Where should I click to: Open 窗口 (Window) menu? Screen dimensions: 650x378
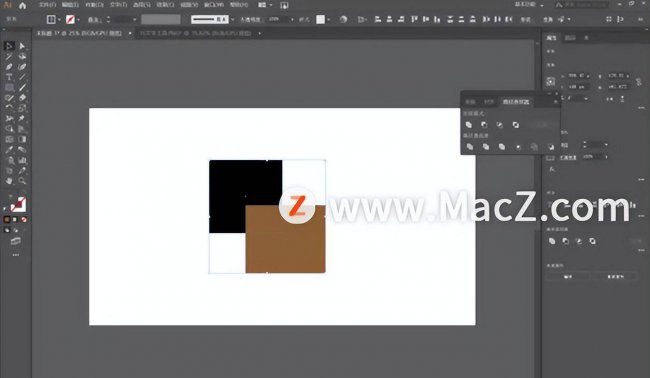click(x=214, y=5)
